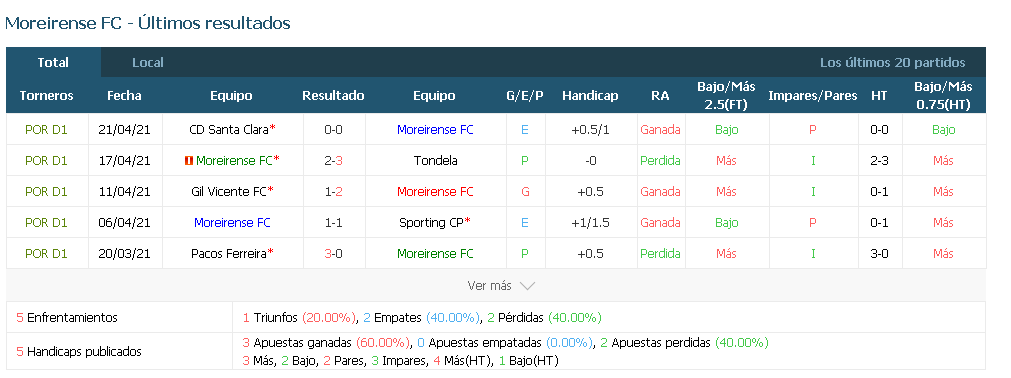Click the red card icon beside Moreirense FC
1011x378 pixels.
(189, 161)
